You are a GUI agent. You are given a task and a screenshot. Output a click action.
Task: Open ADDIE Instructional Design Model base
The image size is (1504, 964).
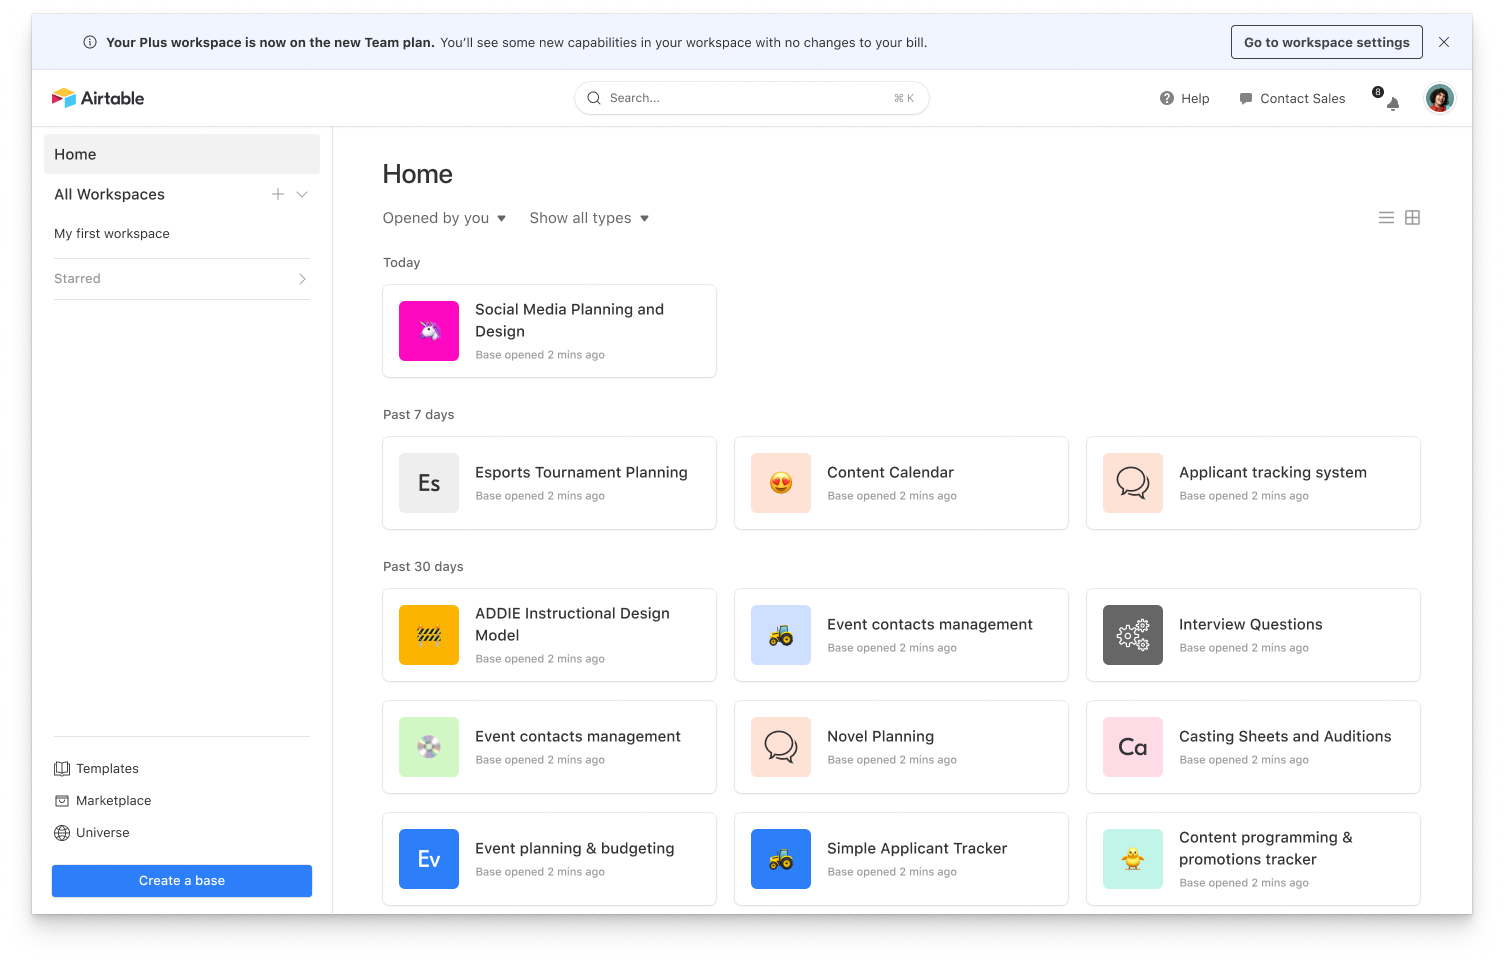click(x=549, y=635)
